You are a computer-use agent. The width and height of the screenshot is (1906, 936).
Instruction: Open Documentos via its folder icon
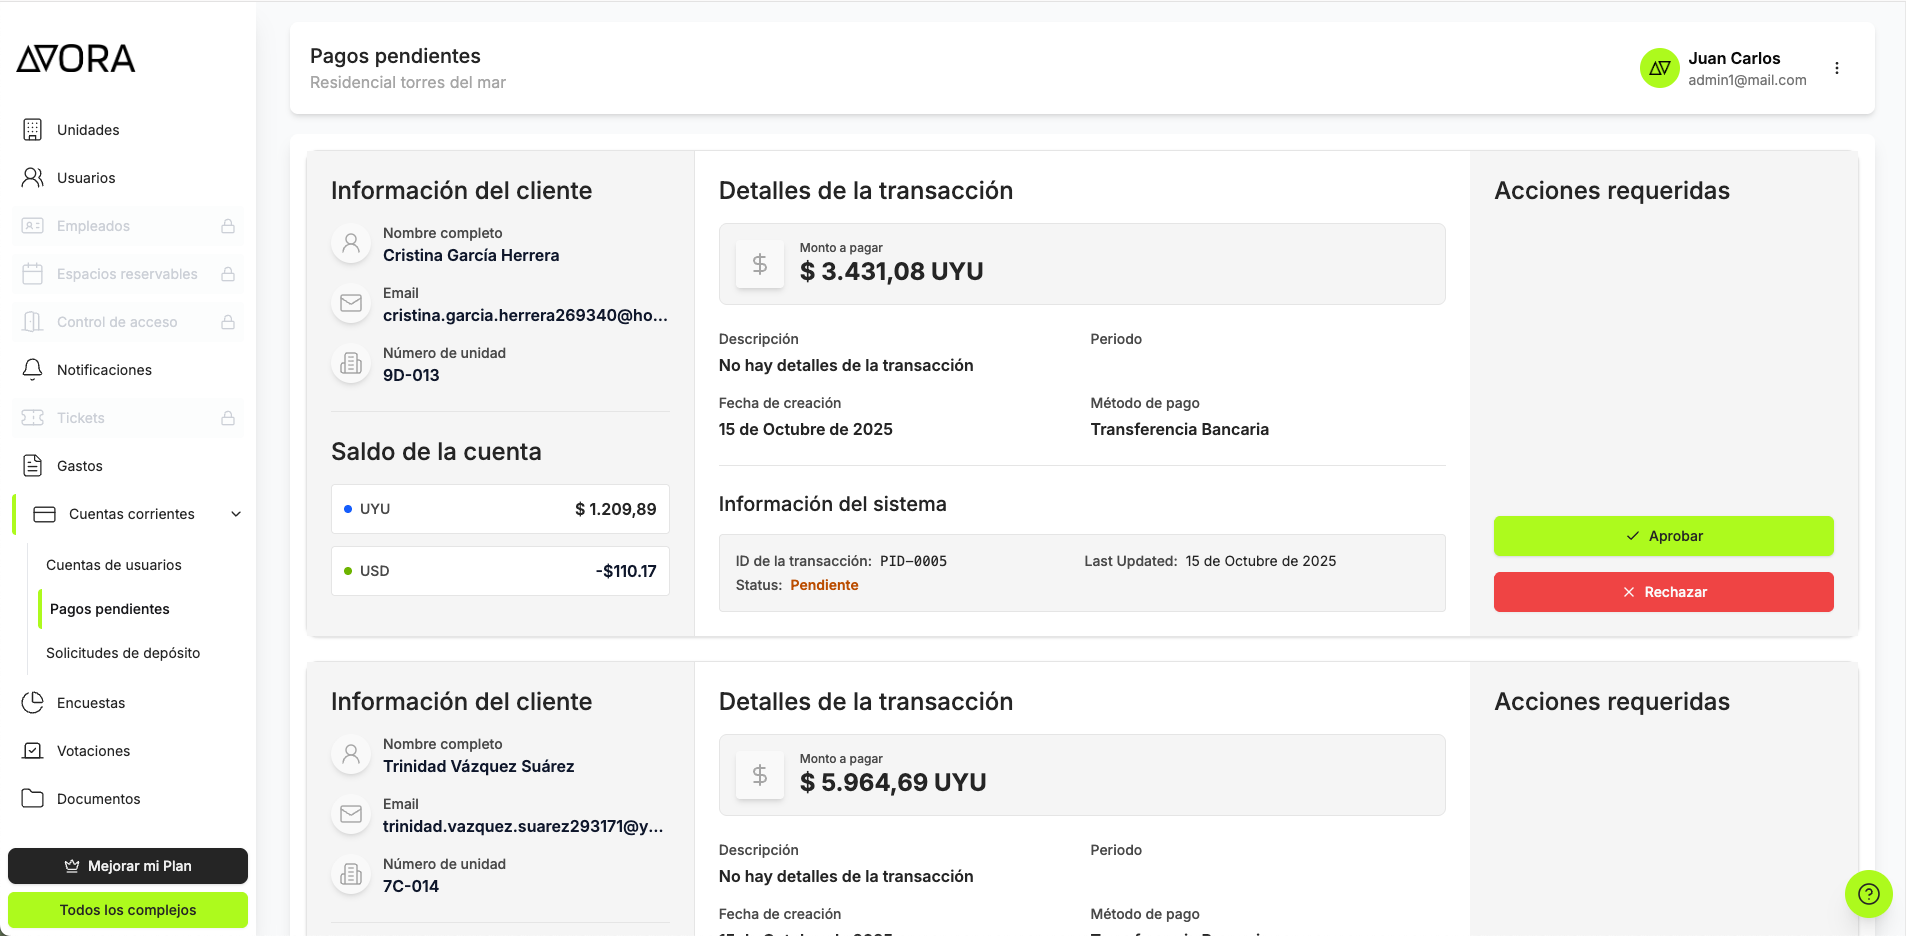[x=33, y=798]
